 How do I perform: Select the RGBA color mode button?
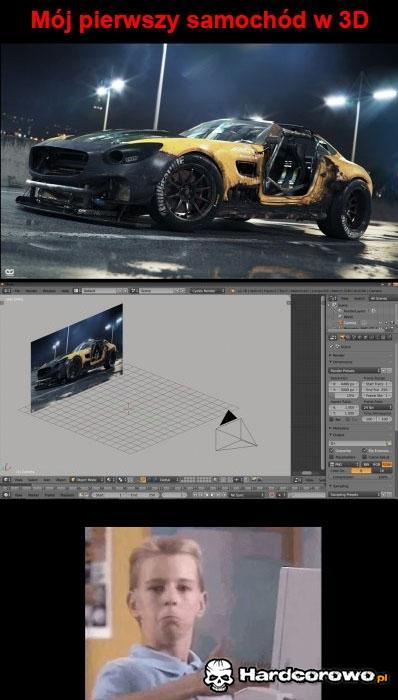[x=387, y=464]
